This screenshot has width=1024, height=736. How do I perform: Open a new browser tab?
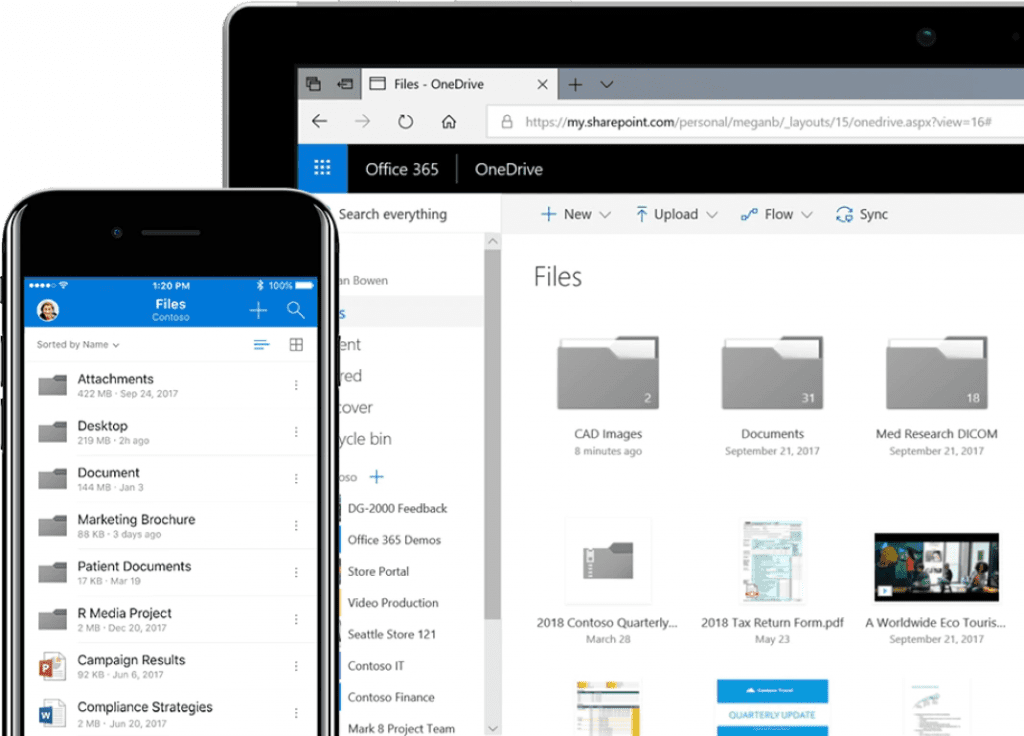pos(575,84)
